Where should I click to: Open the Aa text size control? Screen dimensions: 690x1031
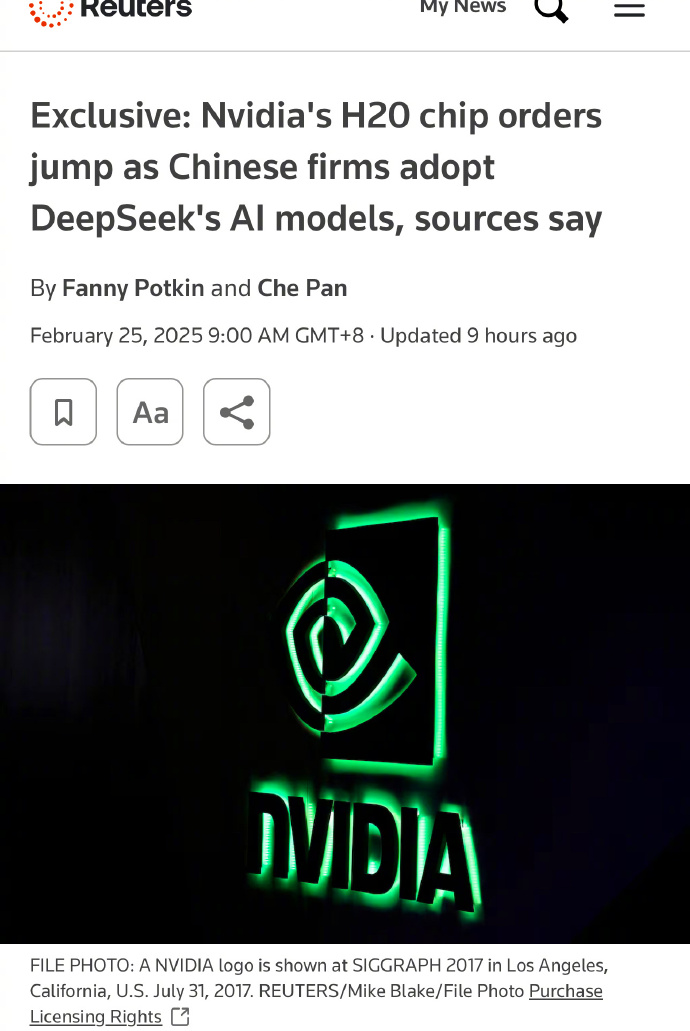[150, 412]
